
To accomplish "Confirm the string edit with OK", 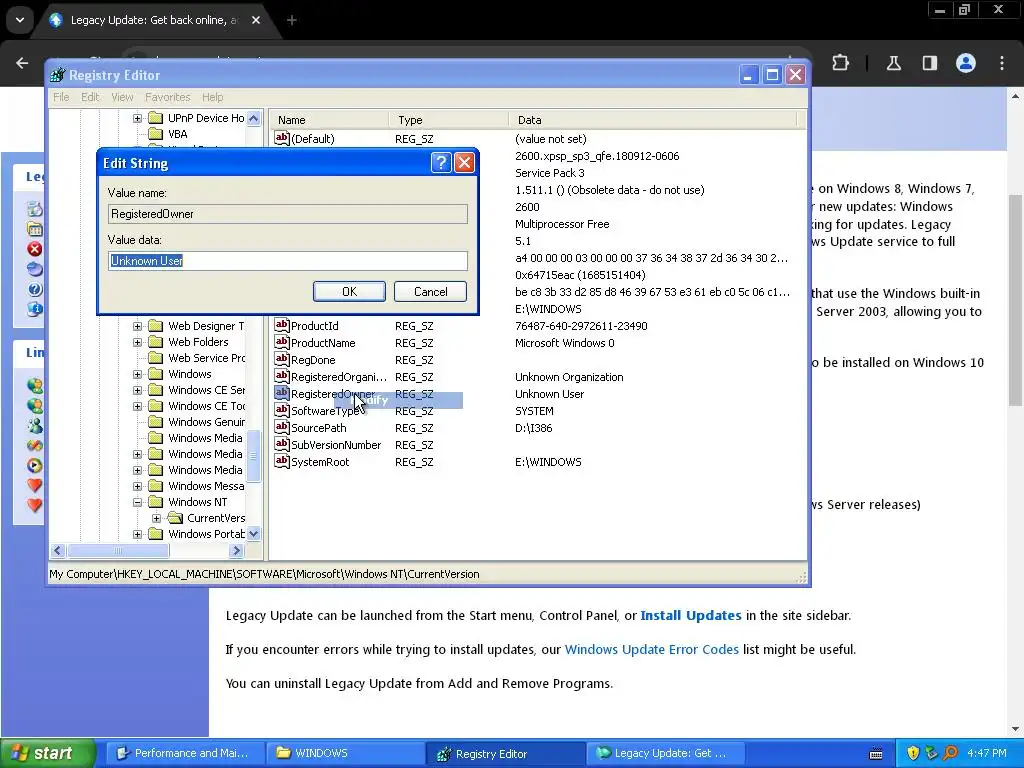I will pos(349,291).
